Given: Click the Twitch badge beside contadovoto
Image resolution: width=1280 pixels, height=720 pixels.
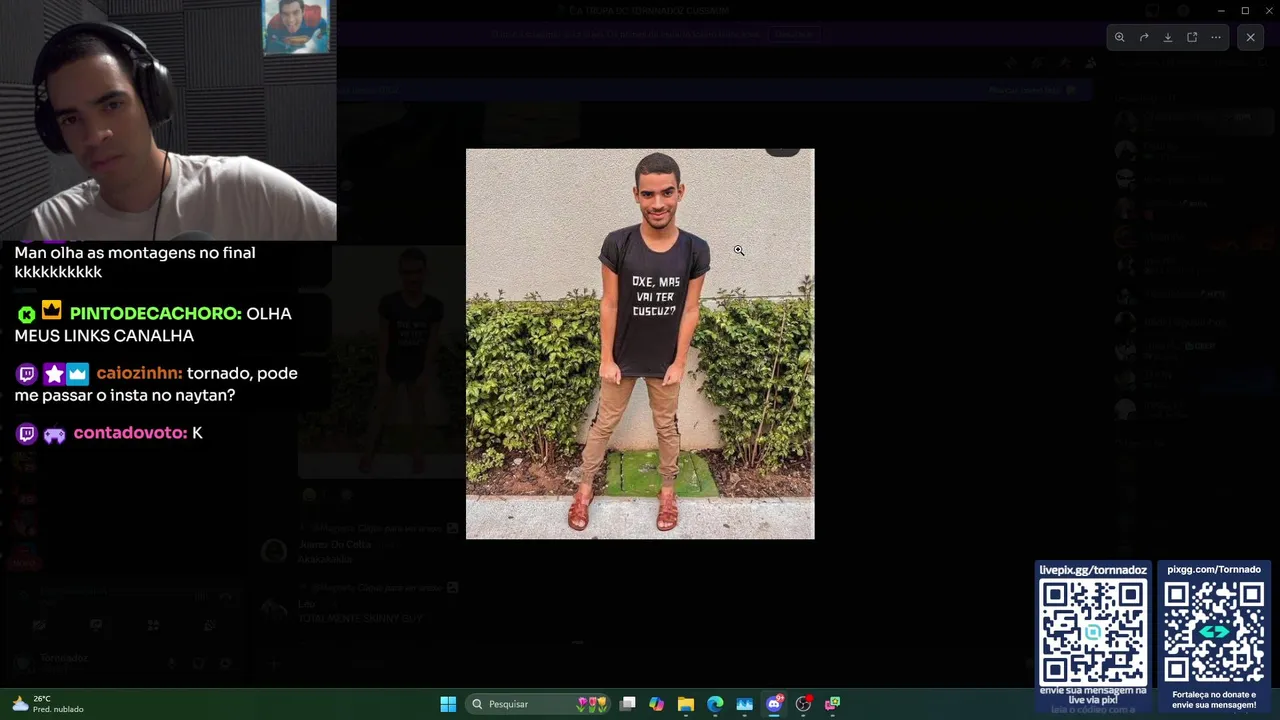Looking at the screenshot, I should 27,434.
